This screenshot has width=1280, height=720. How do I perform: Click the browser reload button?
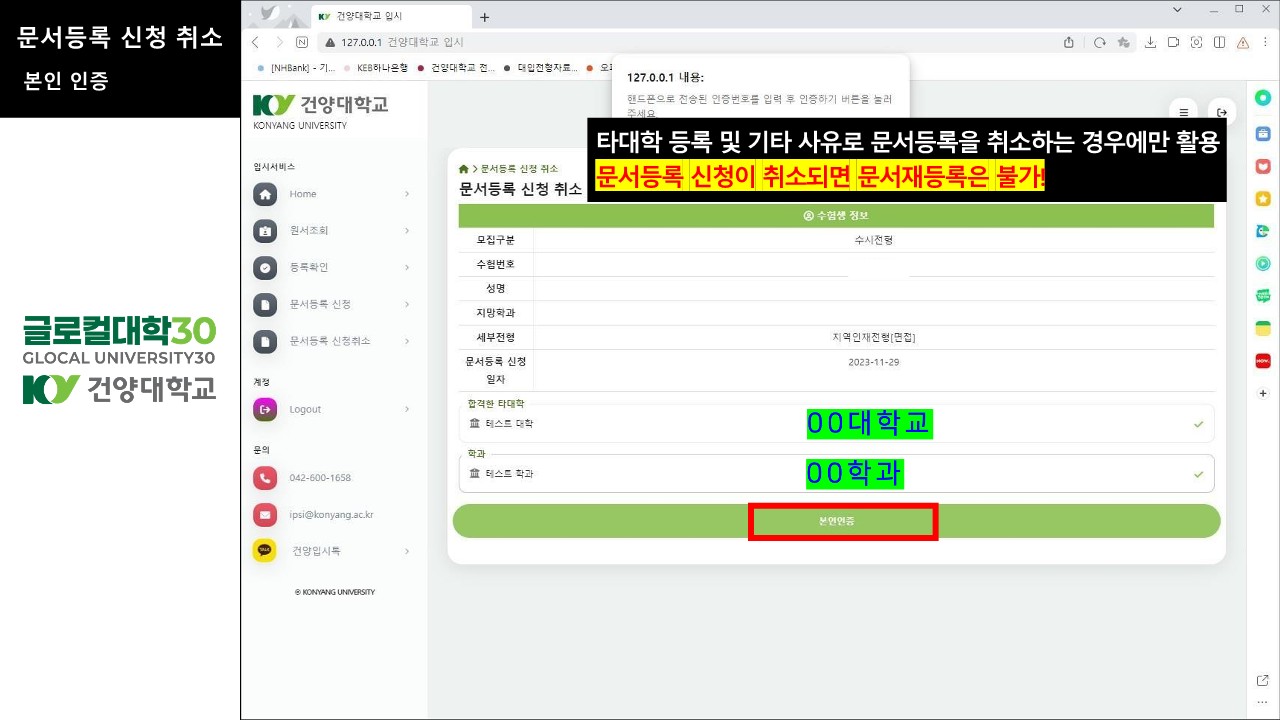coord(1099,42)
